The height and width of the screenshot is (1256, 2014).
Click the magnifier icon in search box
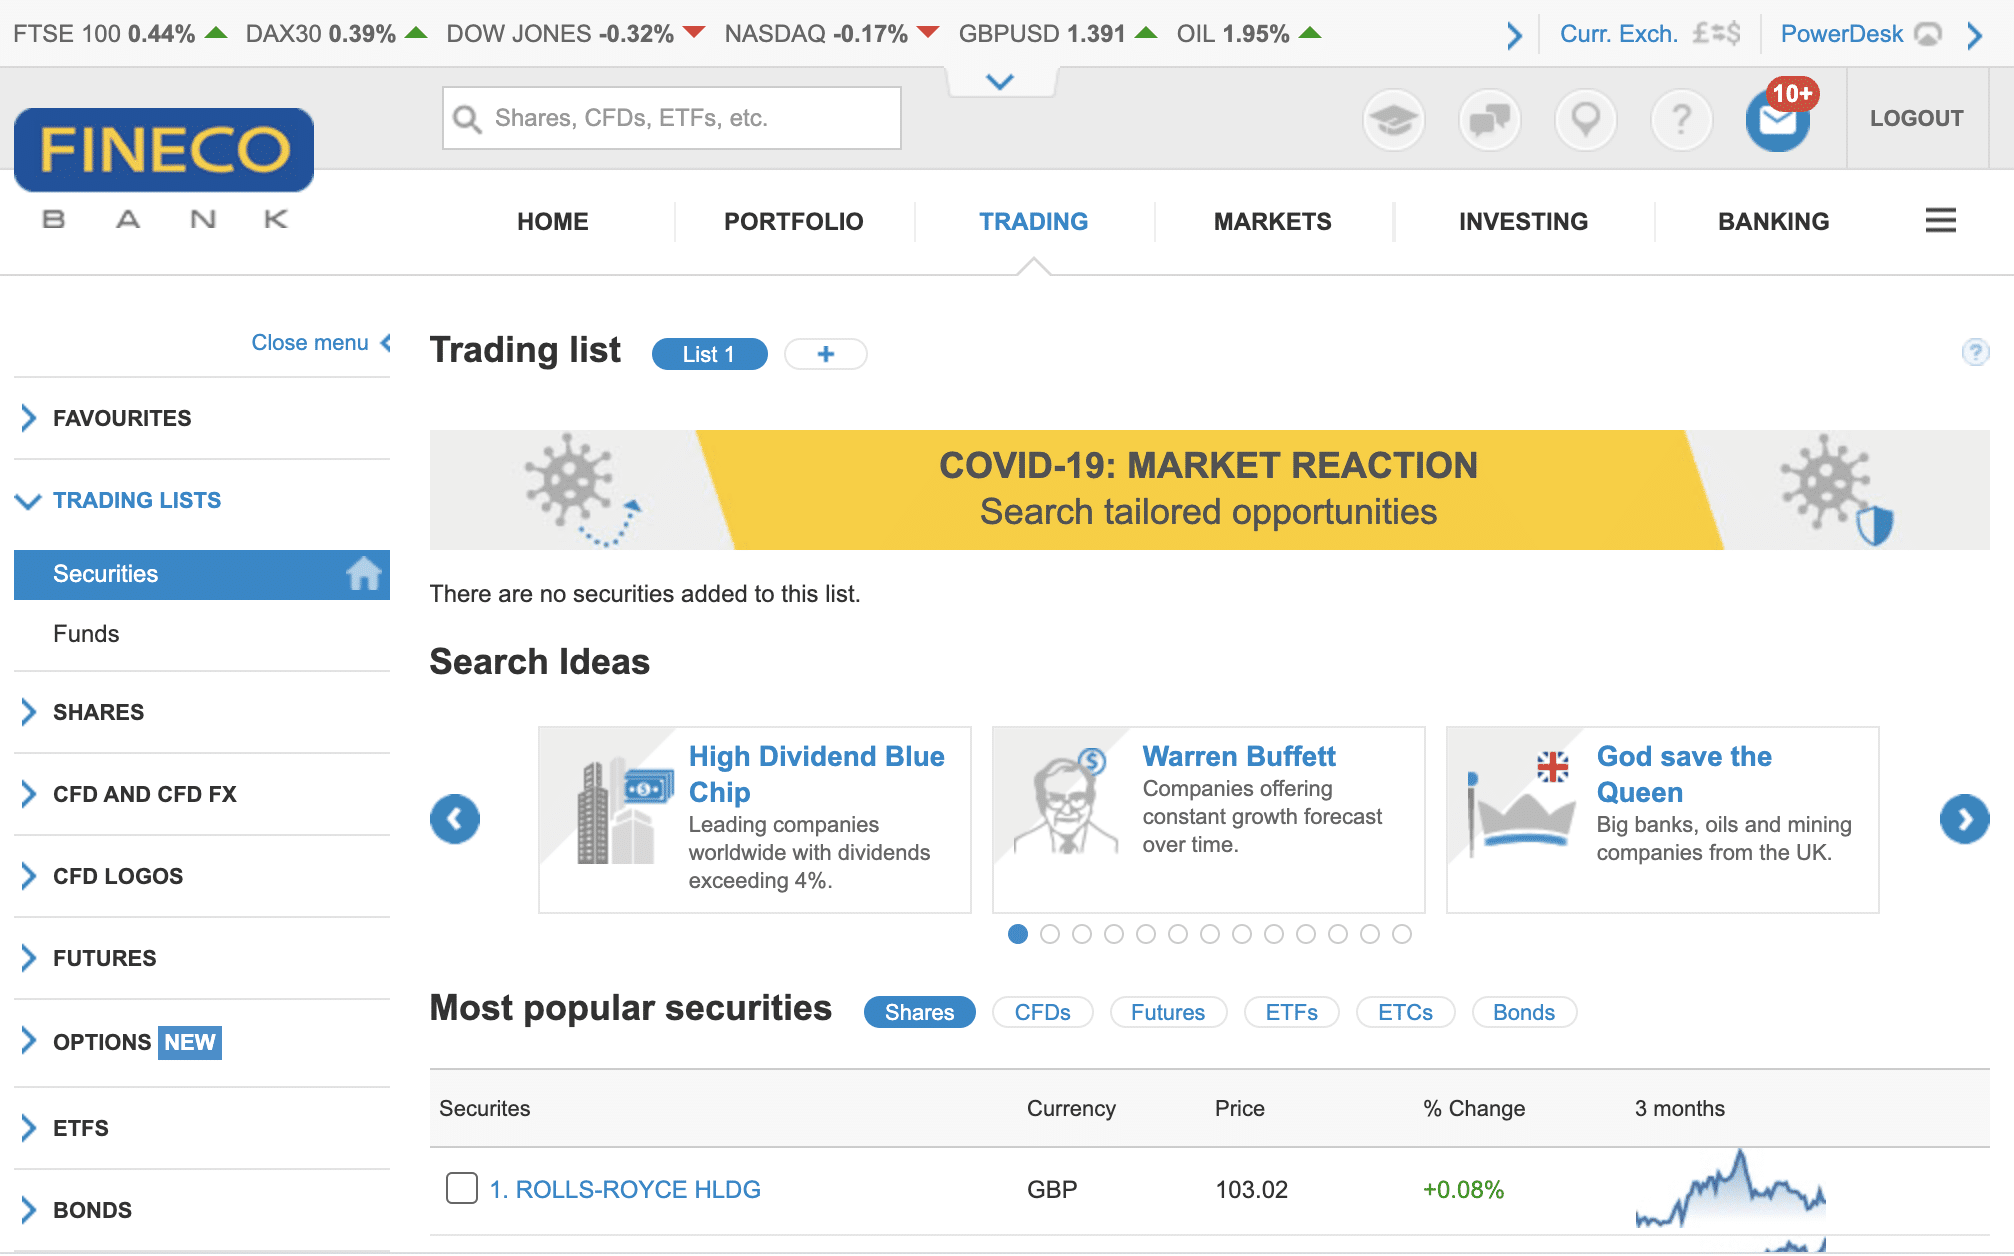point(467,119)
